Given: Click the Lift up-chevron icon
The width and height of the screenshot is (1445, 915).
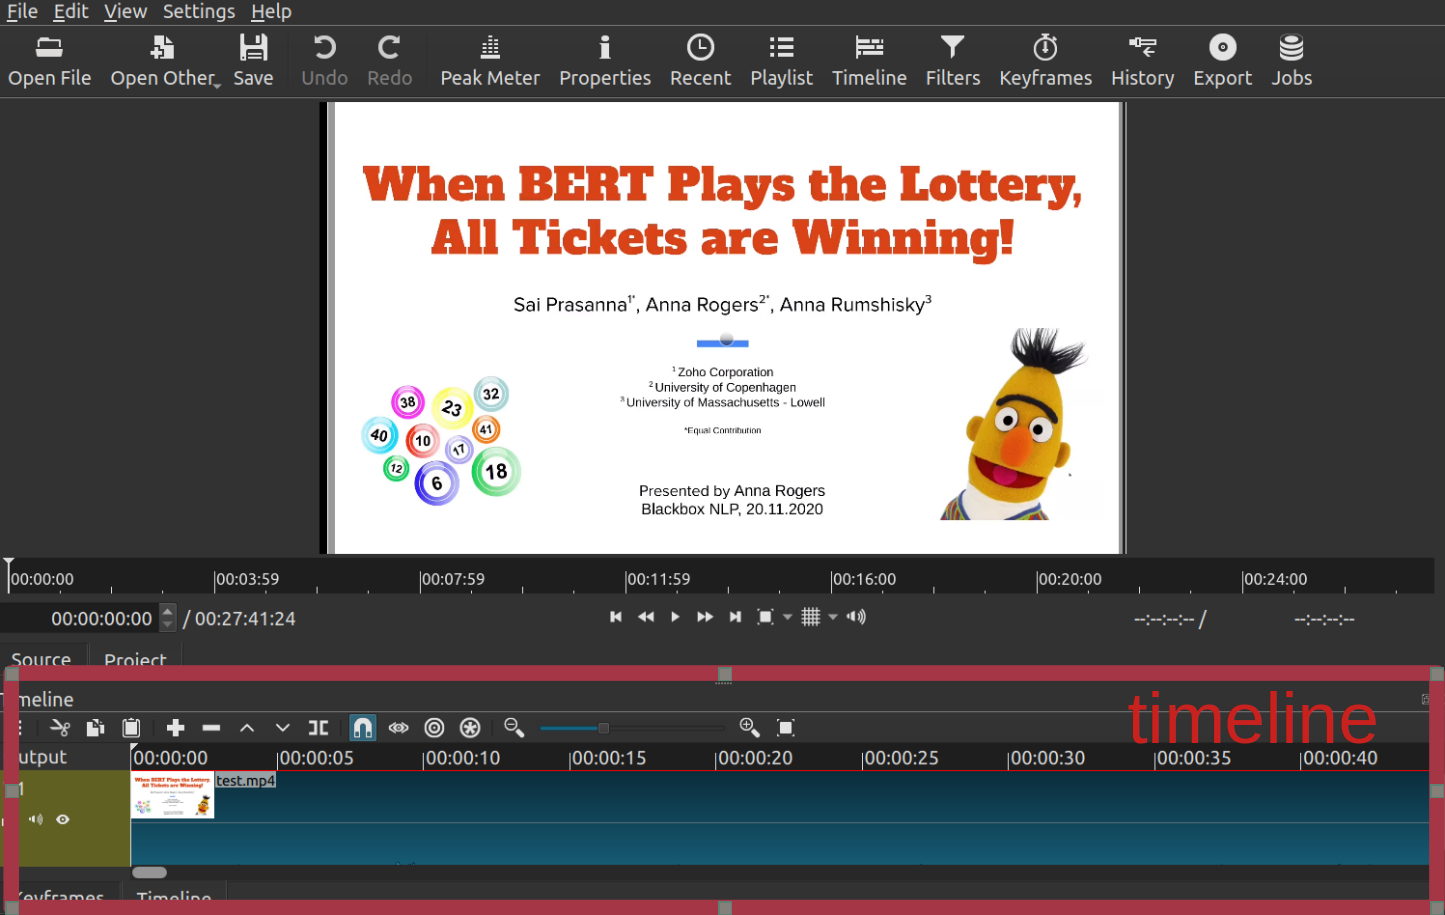Looking at the screenshot, I should click(247, 728).
